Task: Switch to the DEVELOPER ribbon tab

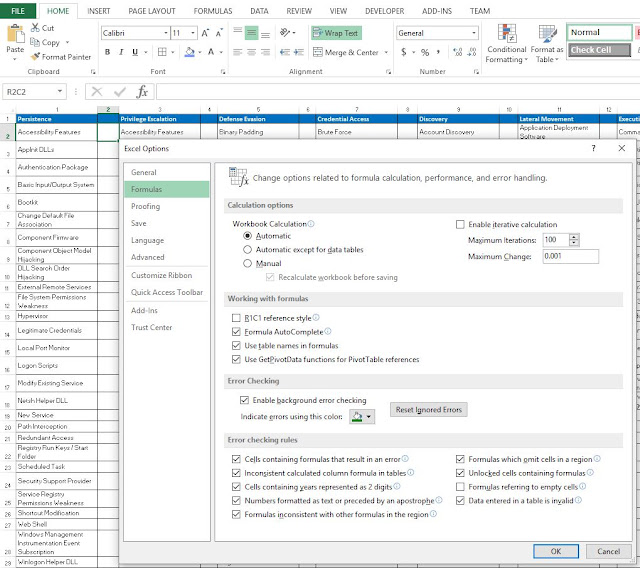Action: (384, 11)
